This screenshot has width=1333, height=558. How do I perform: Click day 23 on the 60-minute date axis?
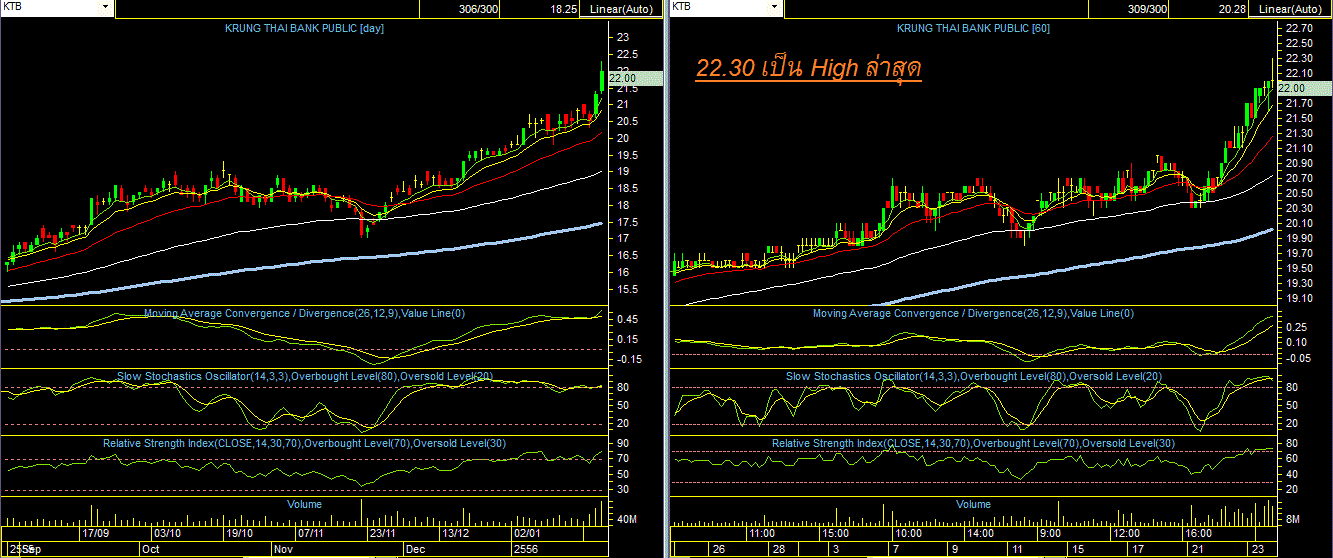(1259, 549)
